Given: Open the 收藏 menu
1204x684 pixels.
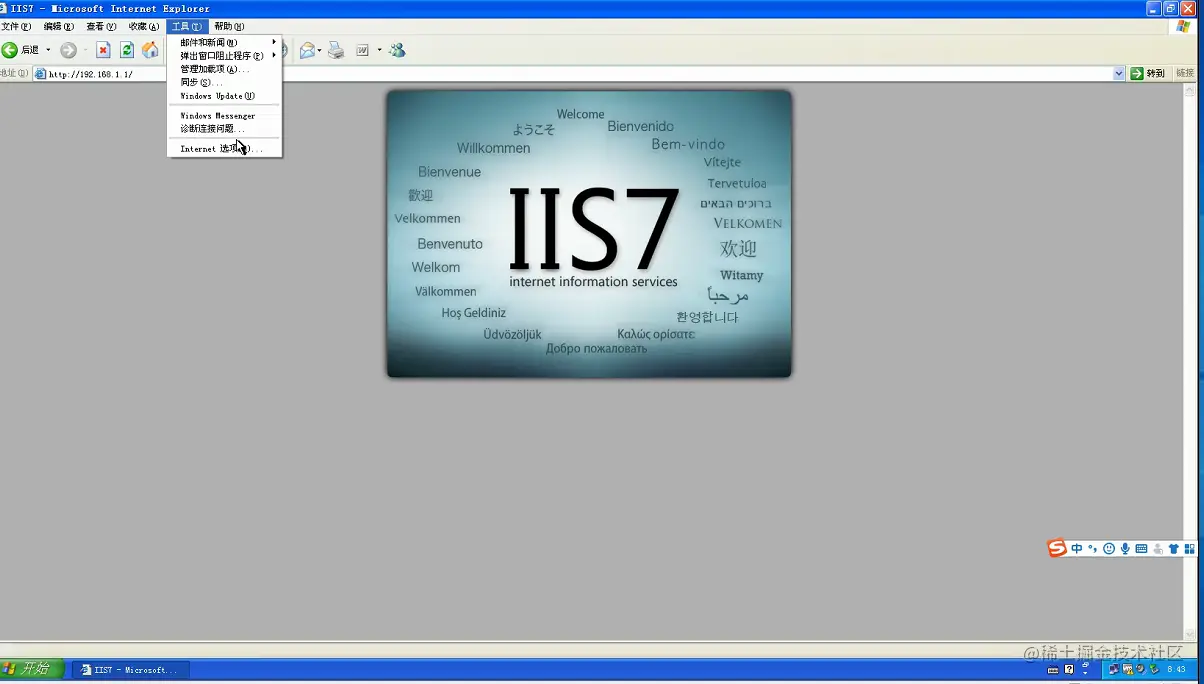Looking at the screenshot, I should [x=144, y=26].
